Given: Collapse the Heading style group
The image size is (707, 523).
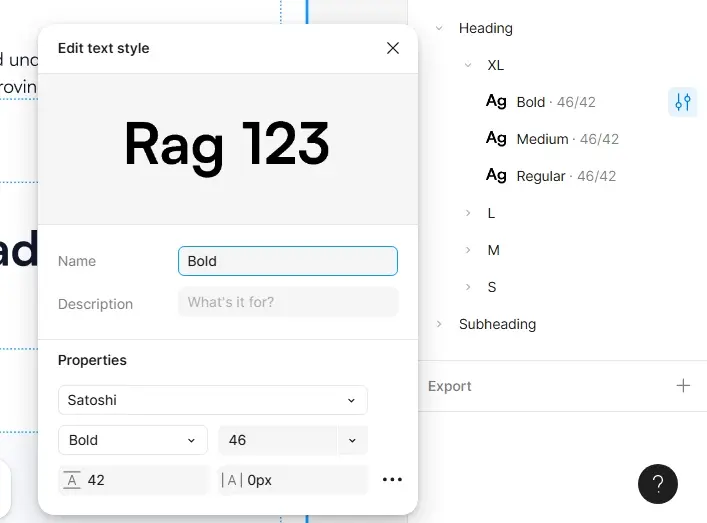Looking at the screenshot, I should 439,29.
